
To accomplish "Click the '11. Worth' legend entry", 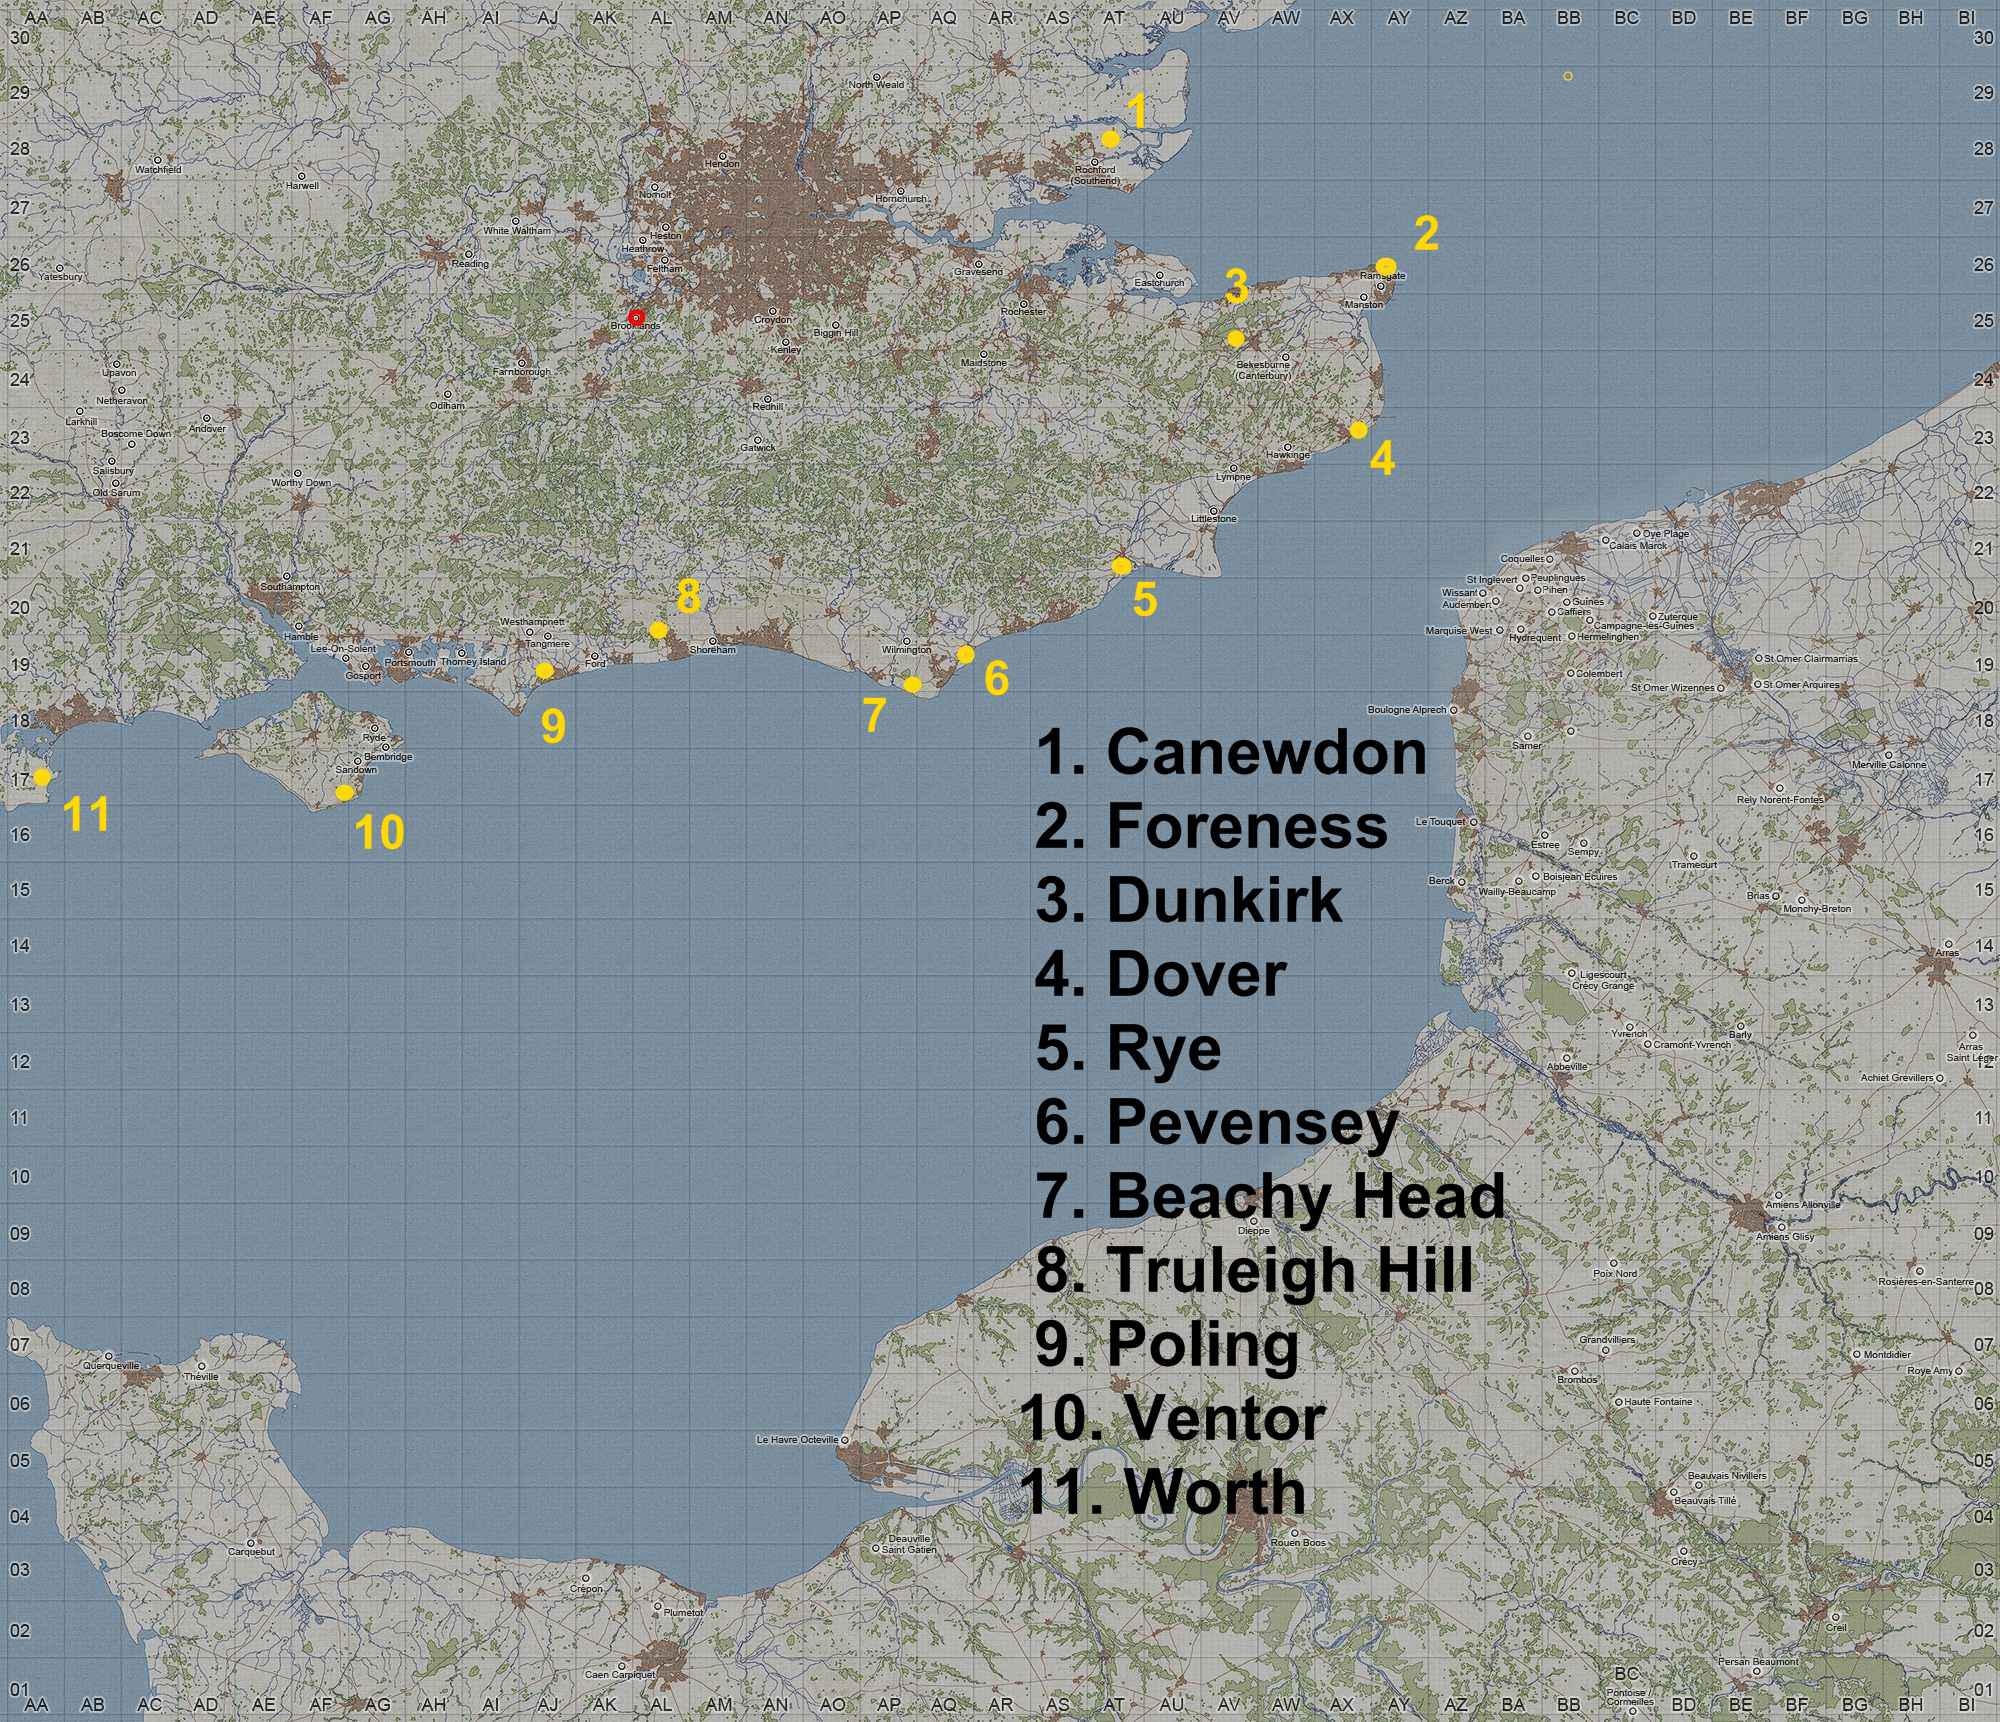I will coord(1165,1491).
